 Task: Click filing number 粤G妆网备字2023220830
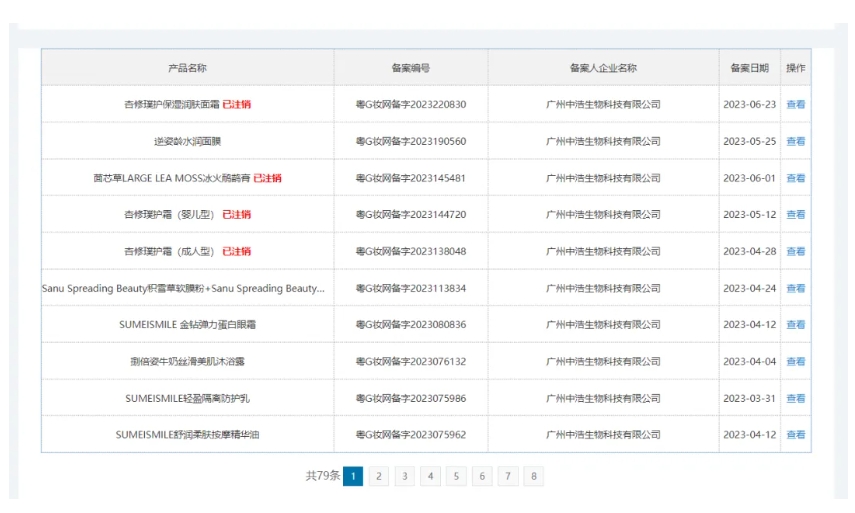click(411, 104)
